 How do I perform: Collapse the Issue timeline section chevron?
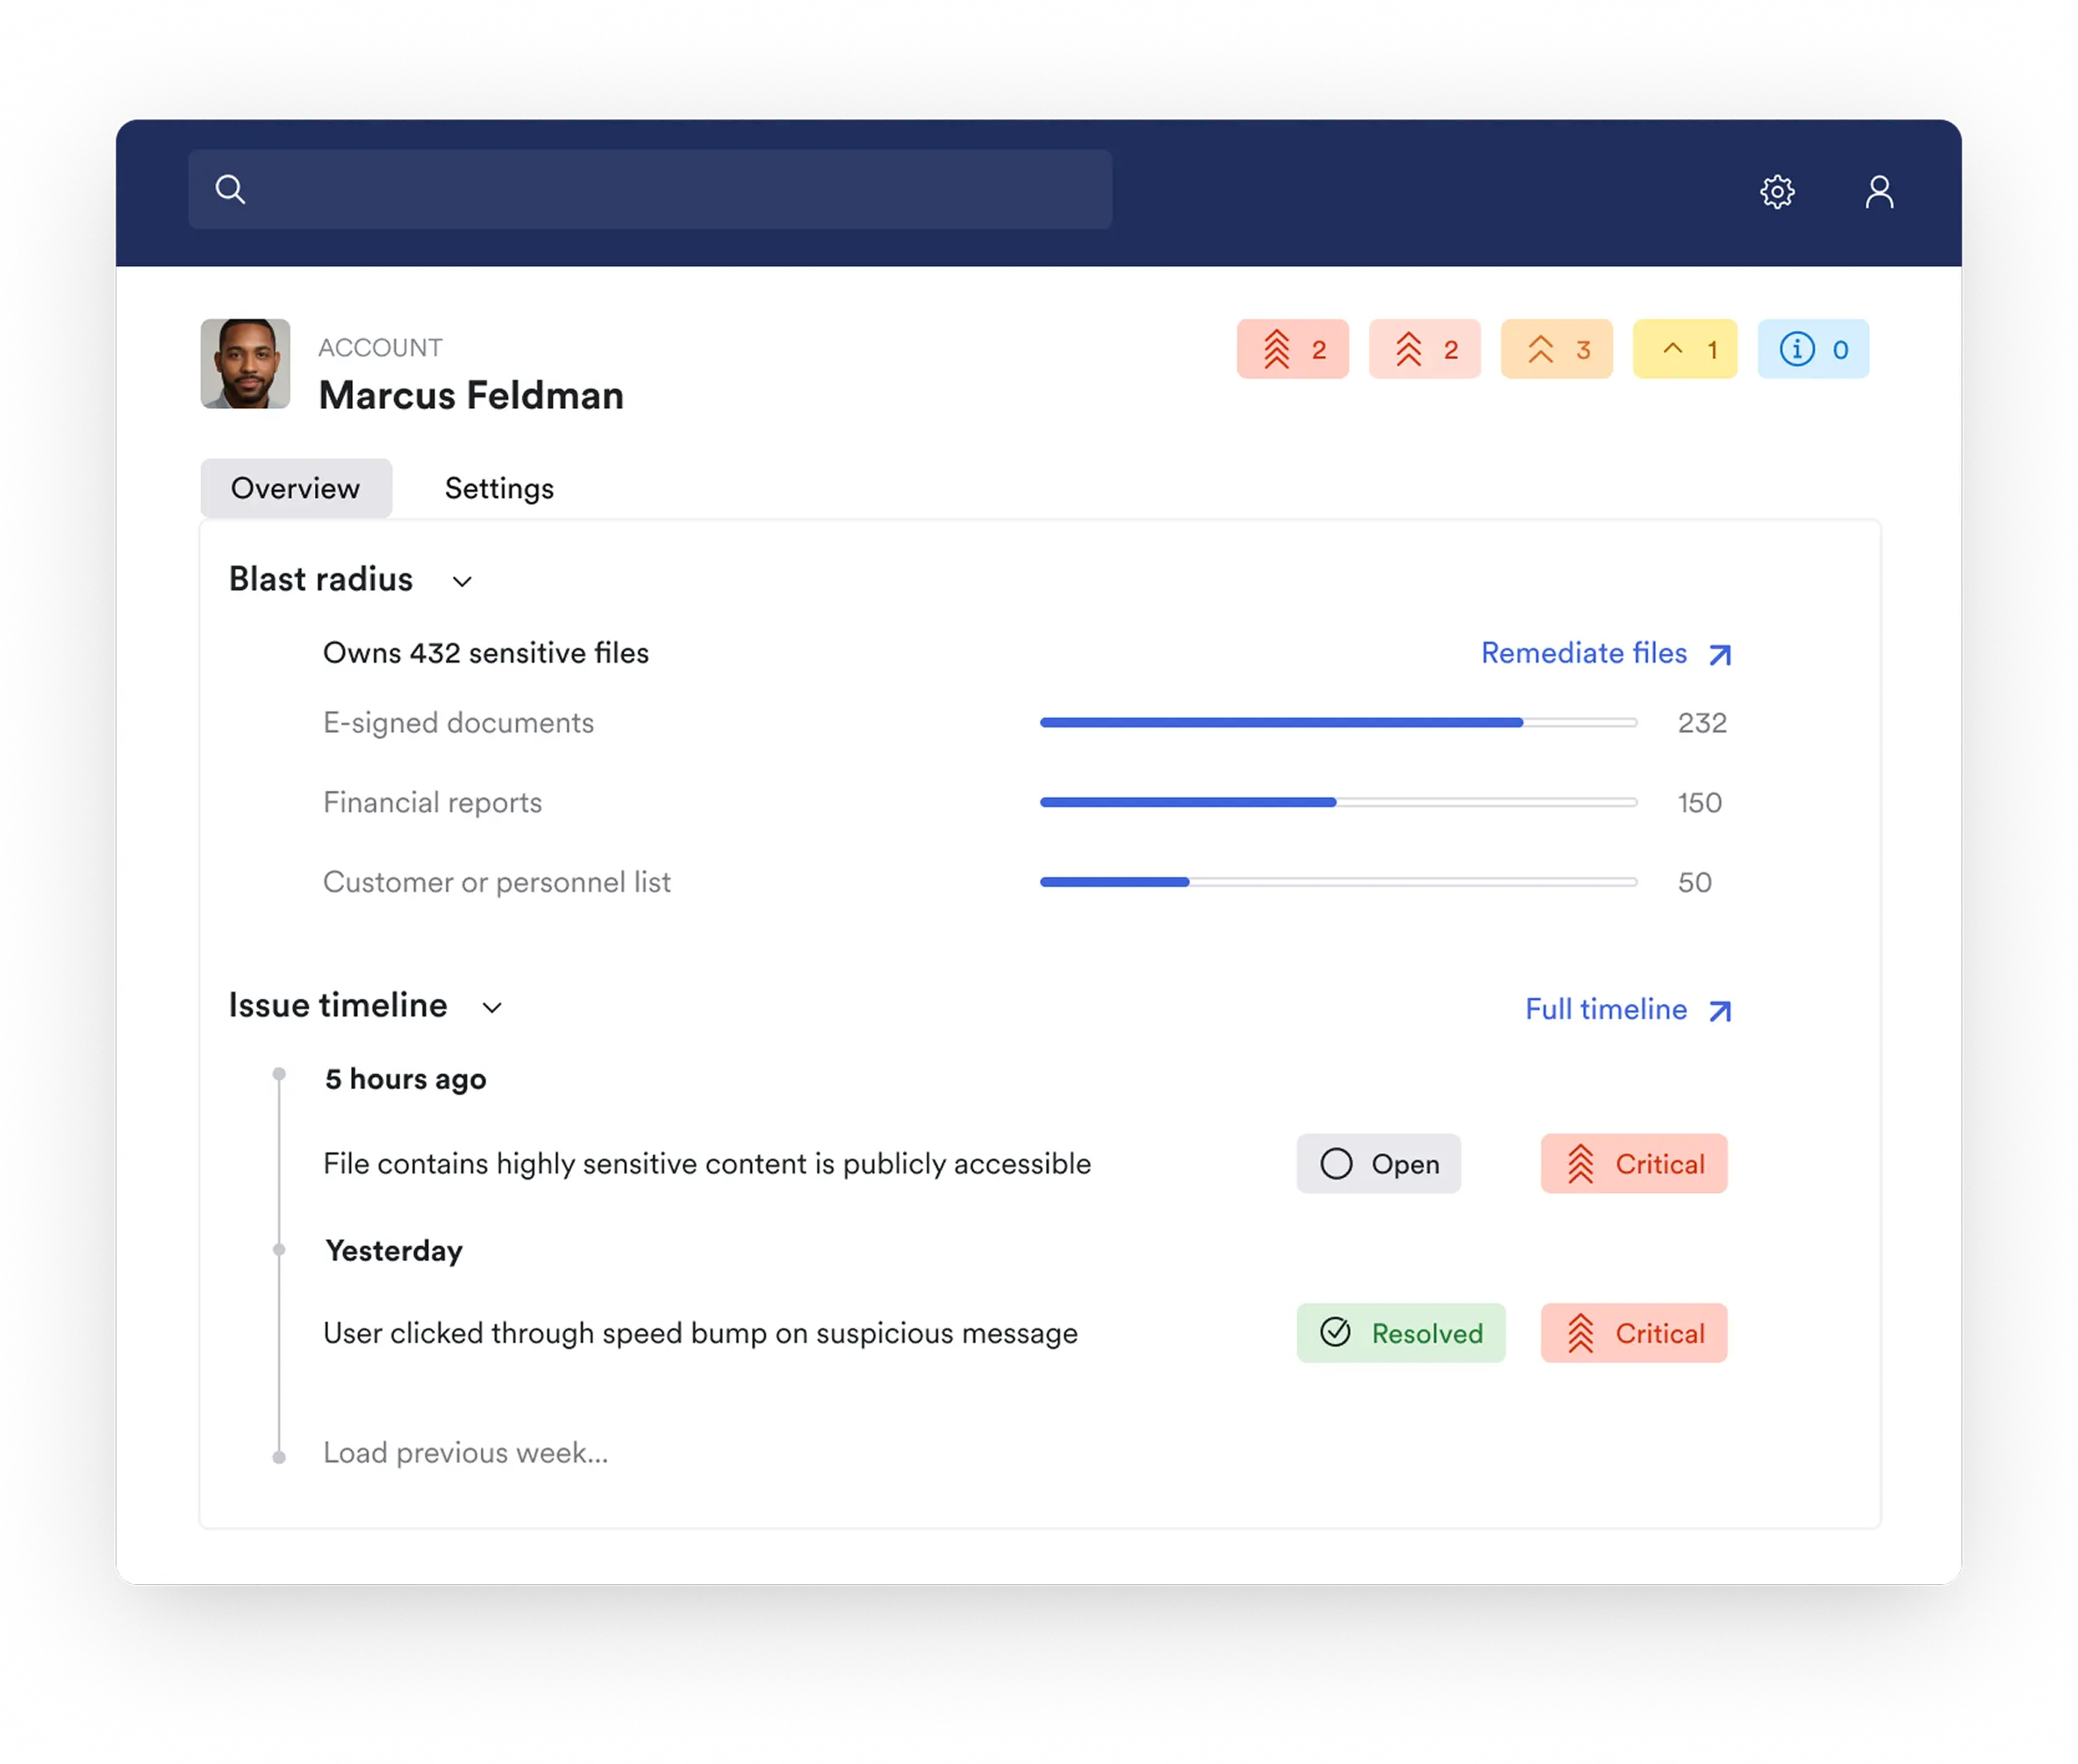point(492,1007)
